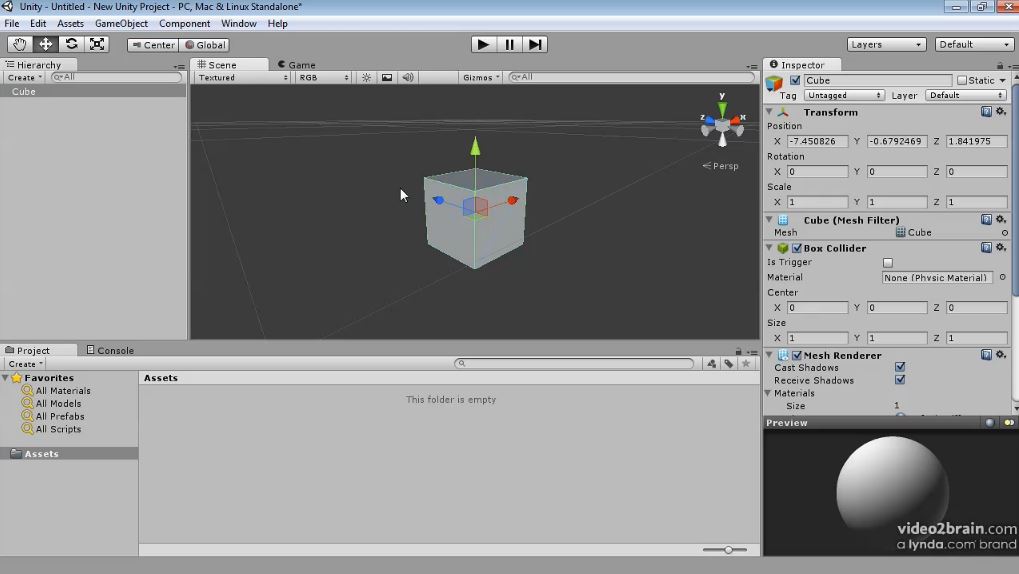The height and width of the screenshot is (574, 1019).
Task: Click the scene orientation gizmo
Action: click(x=722, y=124)
